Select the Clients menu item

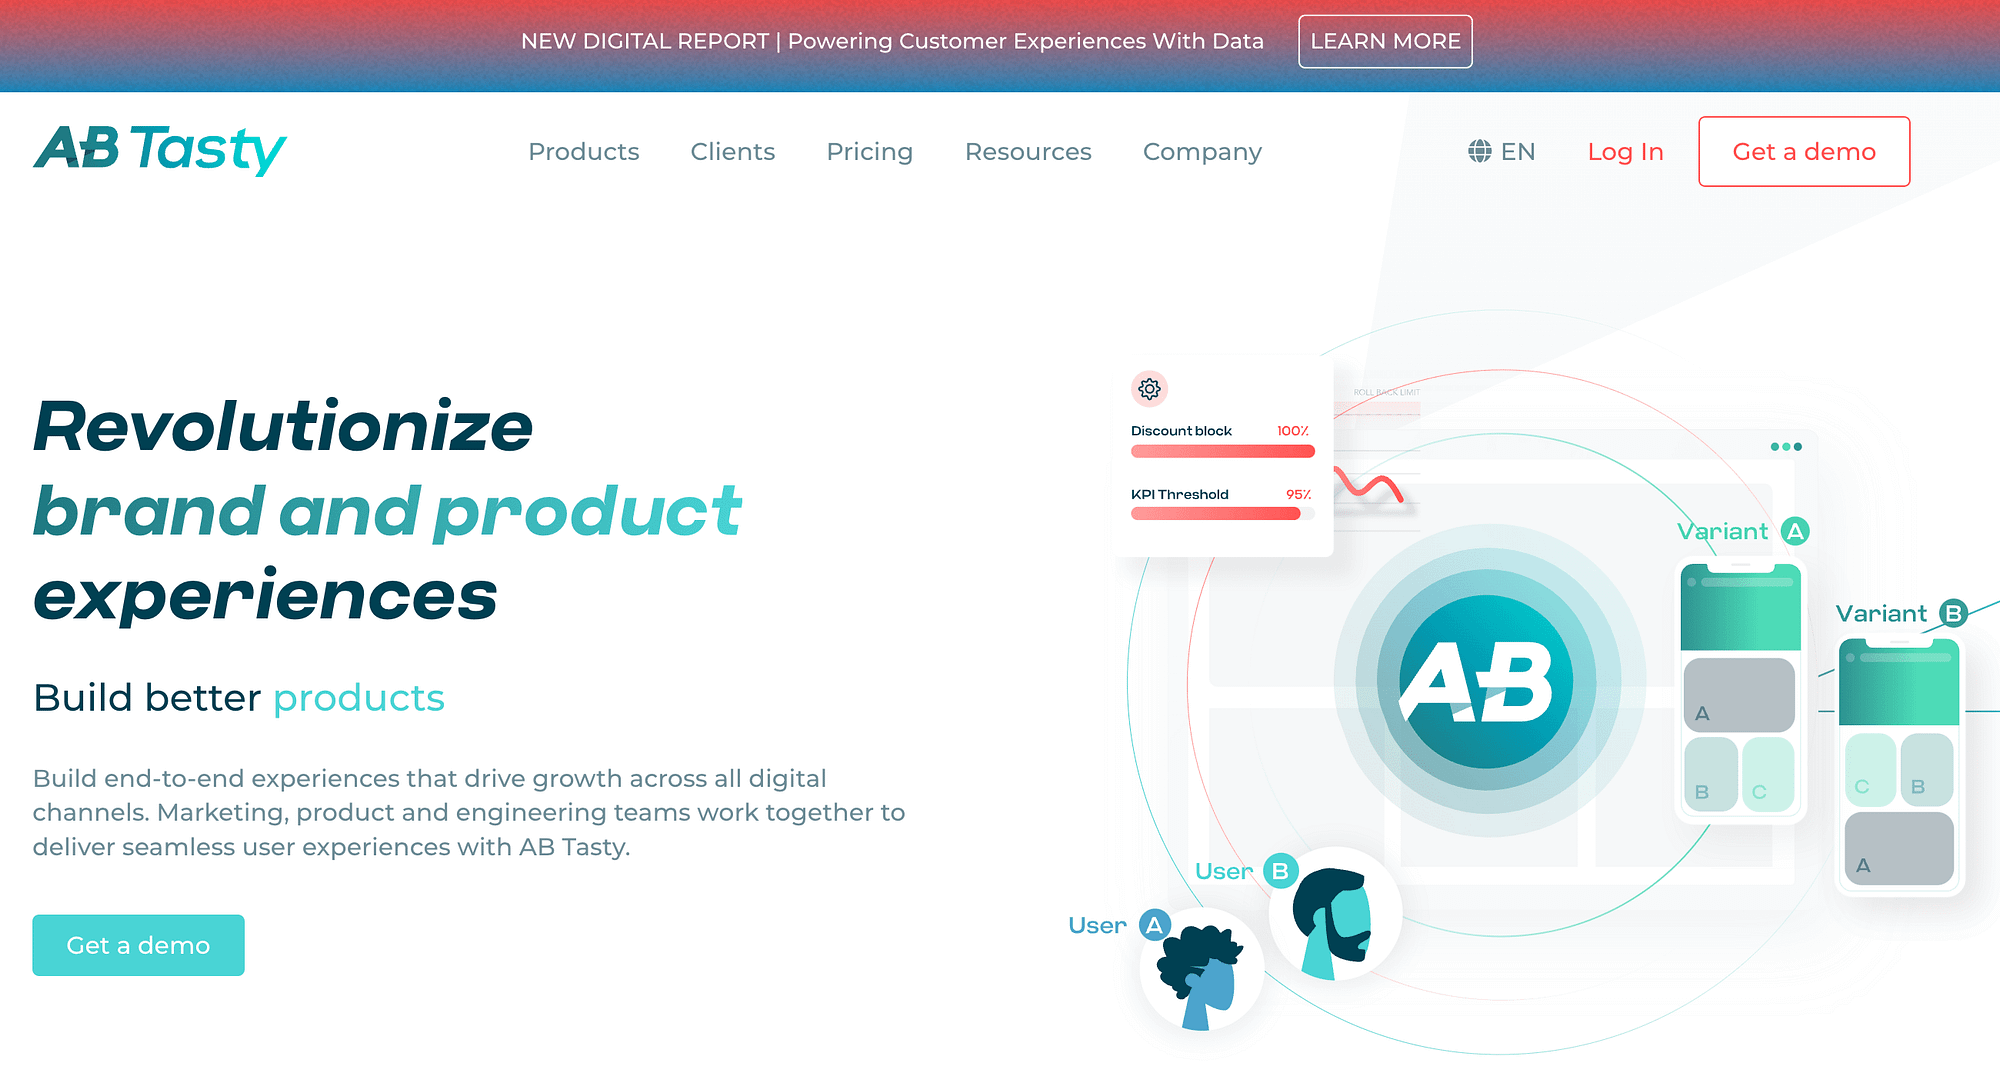coord(732,151)
